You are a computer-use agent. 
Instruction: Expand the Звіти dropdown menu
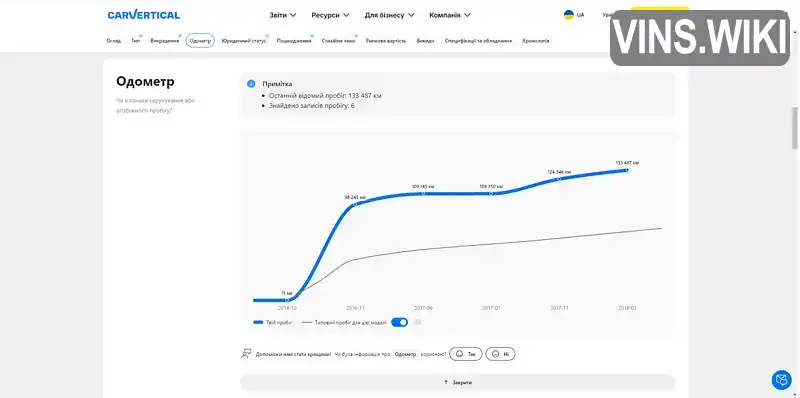pos(283,15)
